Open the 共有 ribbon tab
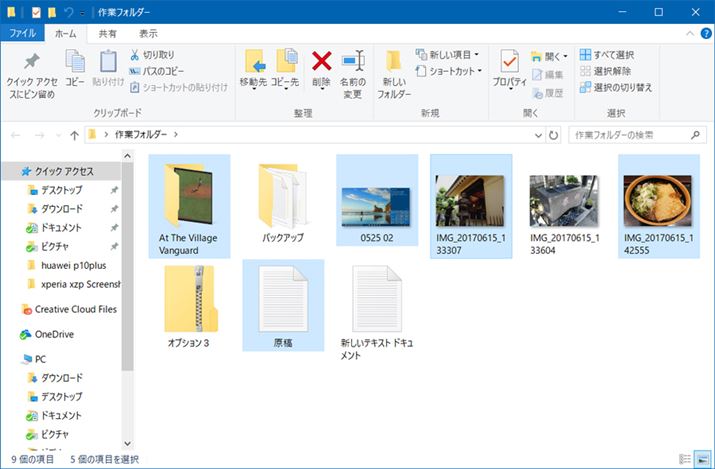The image size is (715, 469). (106, 33)
